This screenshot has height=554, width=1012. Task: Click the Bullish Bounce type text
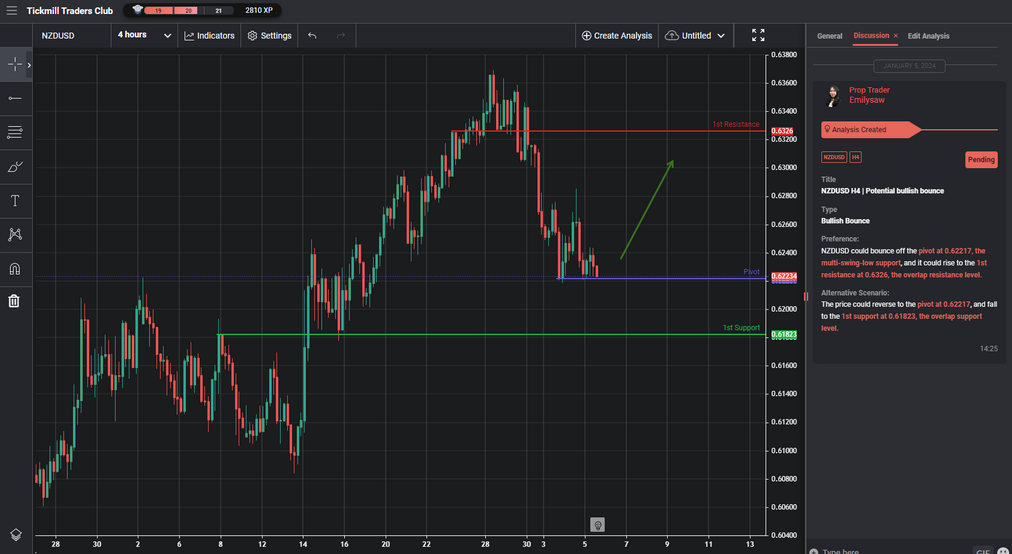point(845,221)
